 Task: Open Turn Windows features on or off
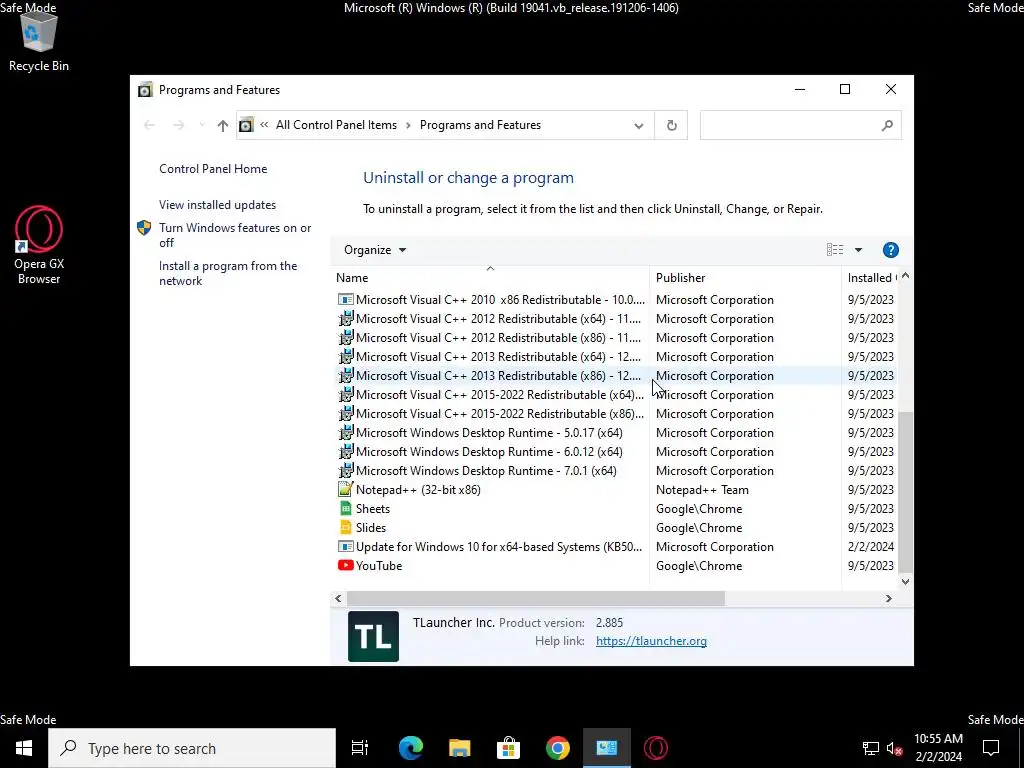[x=234, y=235]
